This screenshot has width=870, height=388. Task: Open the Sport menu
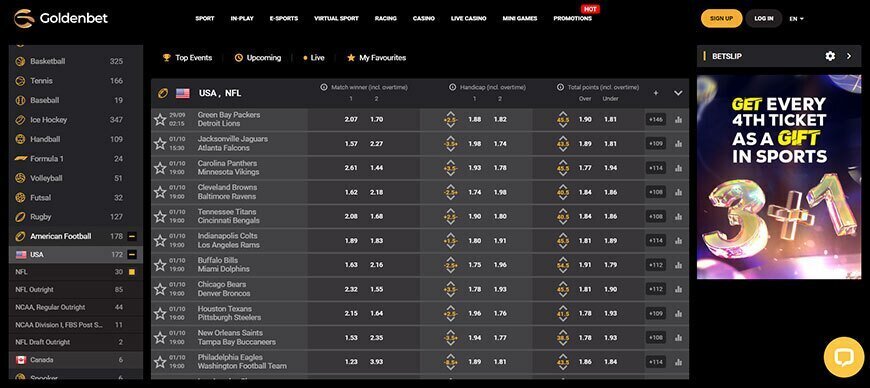tap(205, 18)
